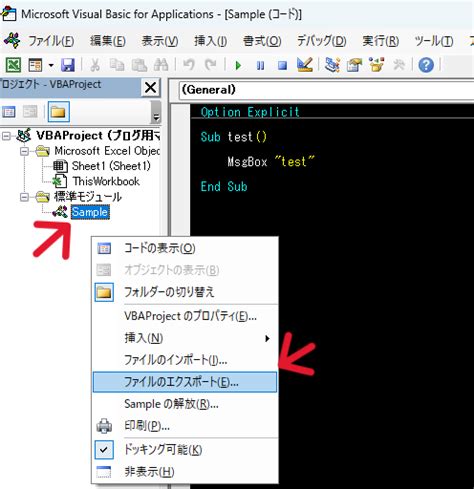Open the ツール(T) menu
Image resolution: width=474 pixels, height=489 pixels.
(x=434, y=41)
